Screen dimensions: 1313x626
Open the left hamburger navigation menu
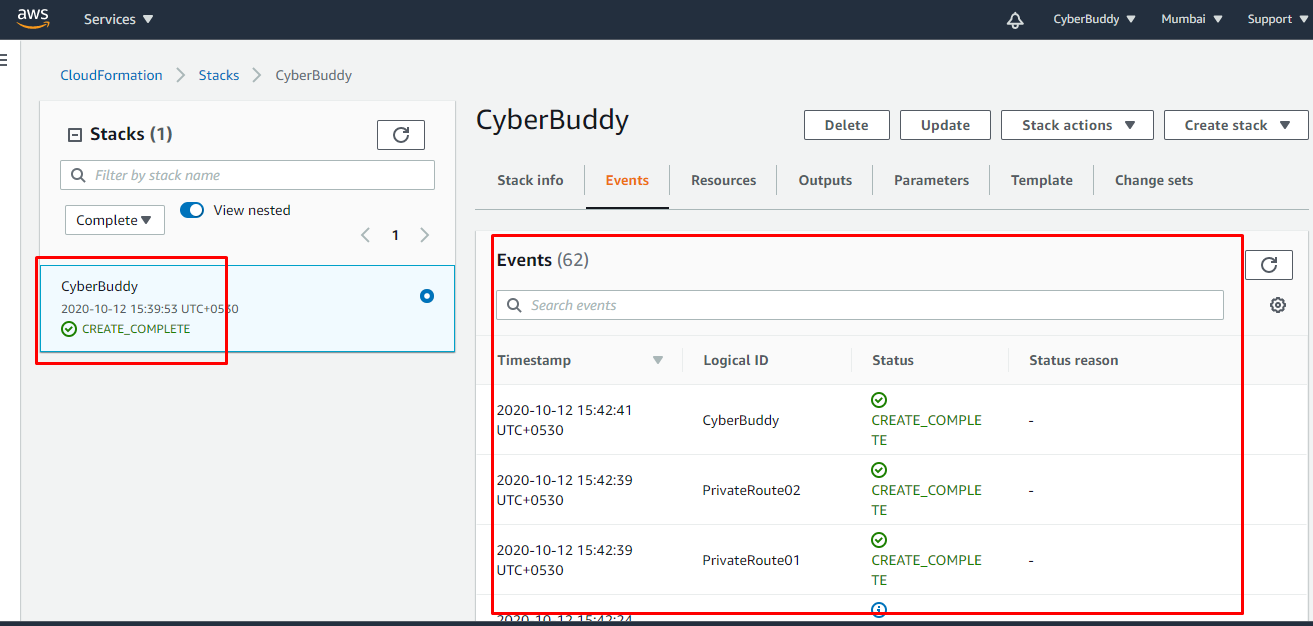tap(4, 60)
